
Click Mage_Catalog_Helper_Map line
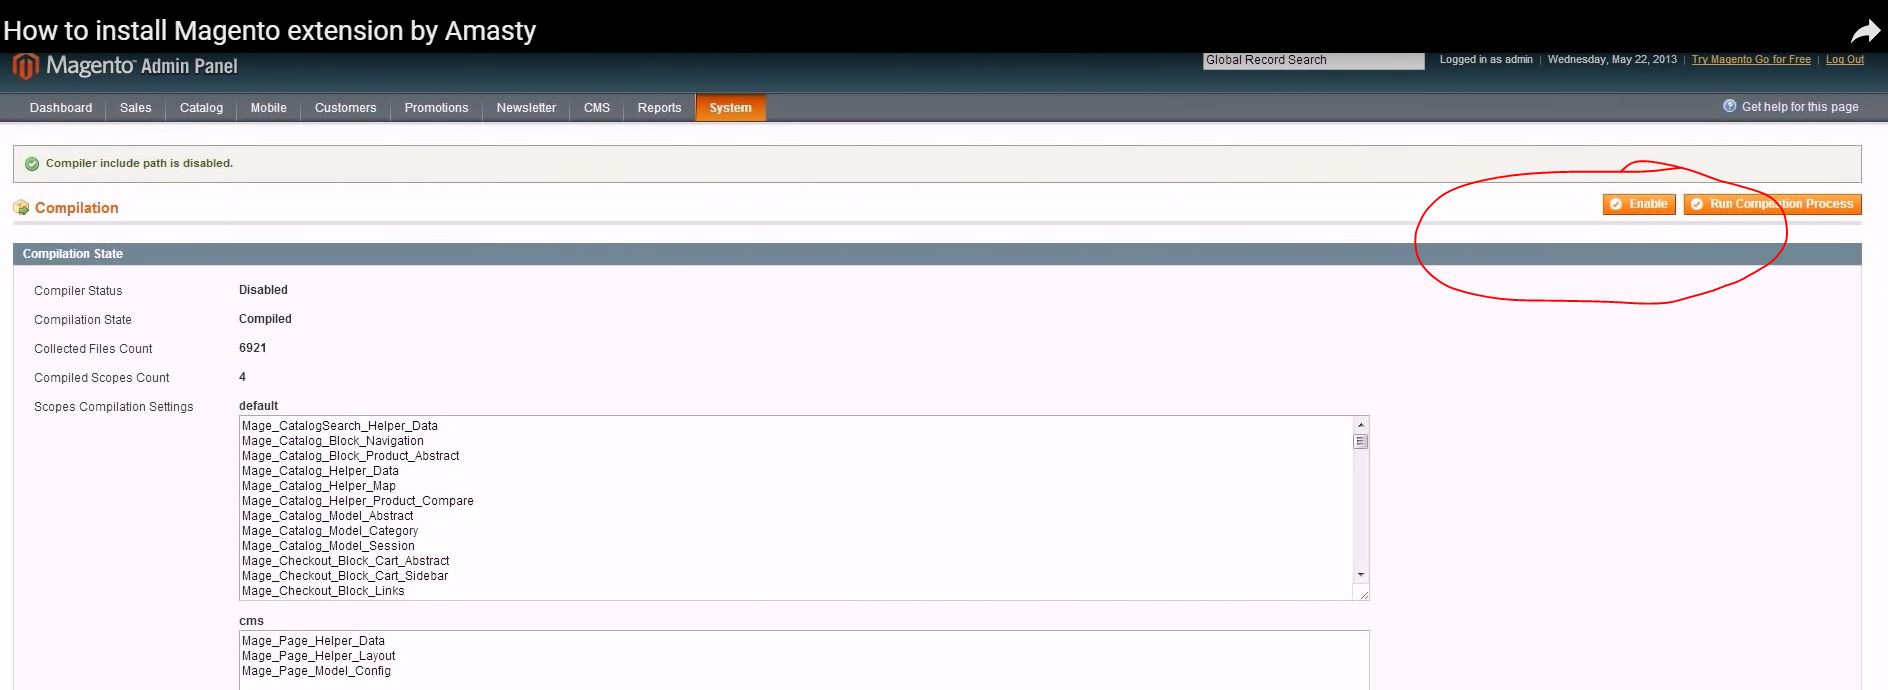(x=319, y=486)
